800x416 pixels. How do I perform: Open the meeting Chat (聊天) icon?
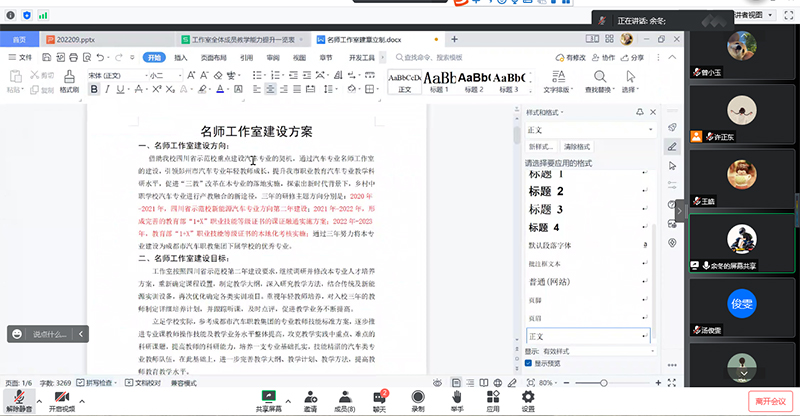click(x=379, y=398)
